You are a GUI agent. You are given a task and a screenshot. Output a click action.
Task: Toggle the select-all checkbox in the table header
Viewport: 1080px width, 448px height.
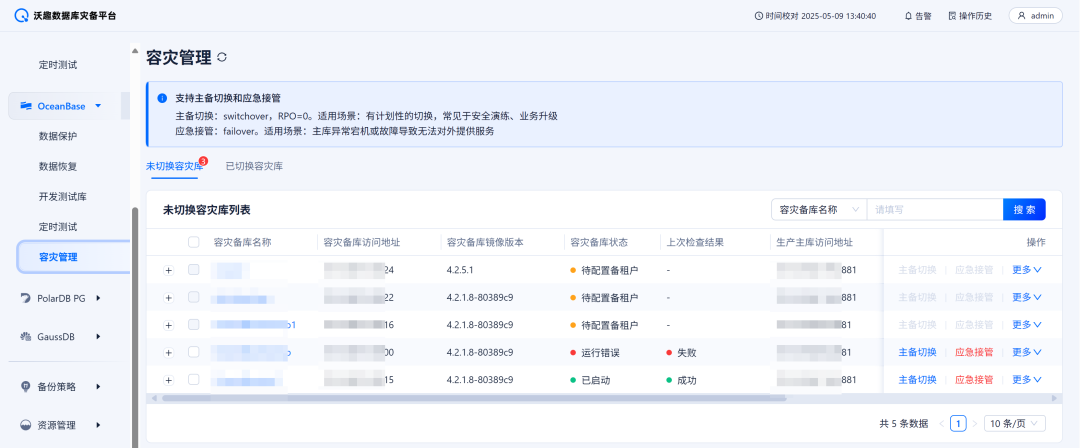point(194,242)
